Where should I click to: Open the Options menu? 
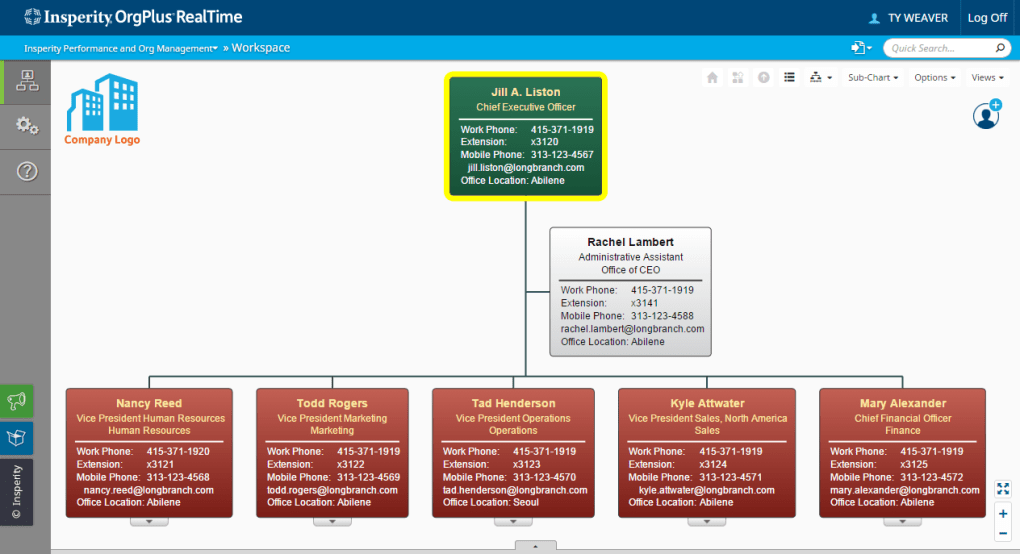click(x=934, y=78)
